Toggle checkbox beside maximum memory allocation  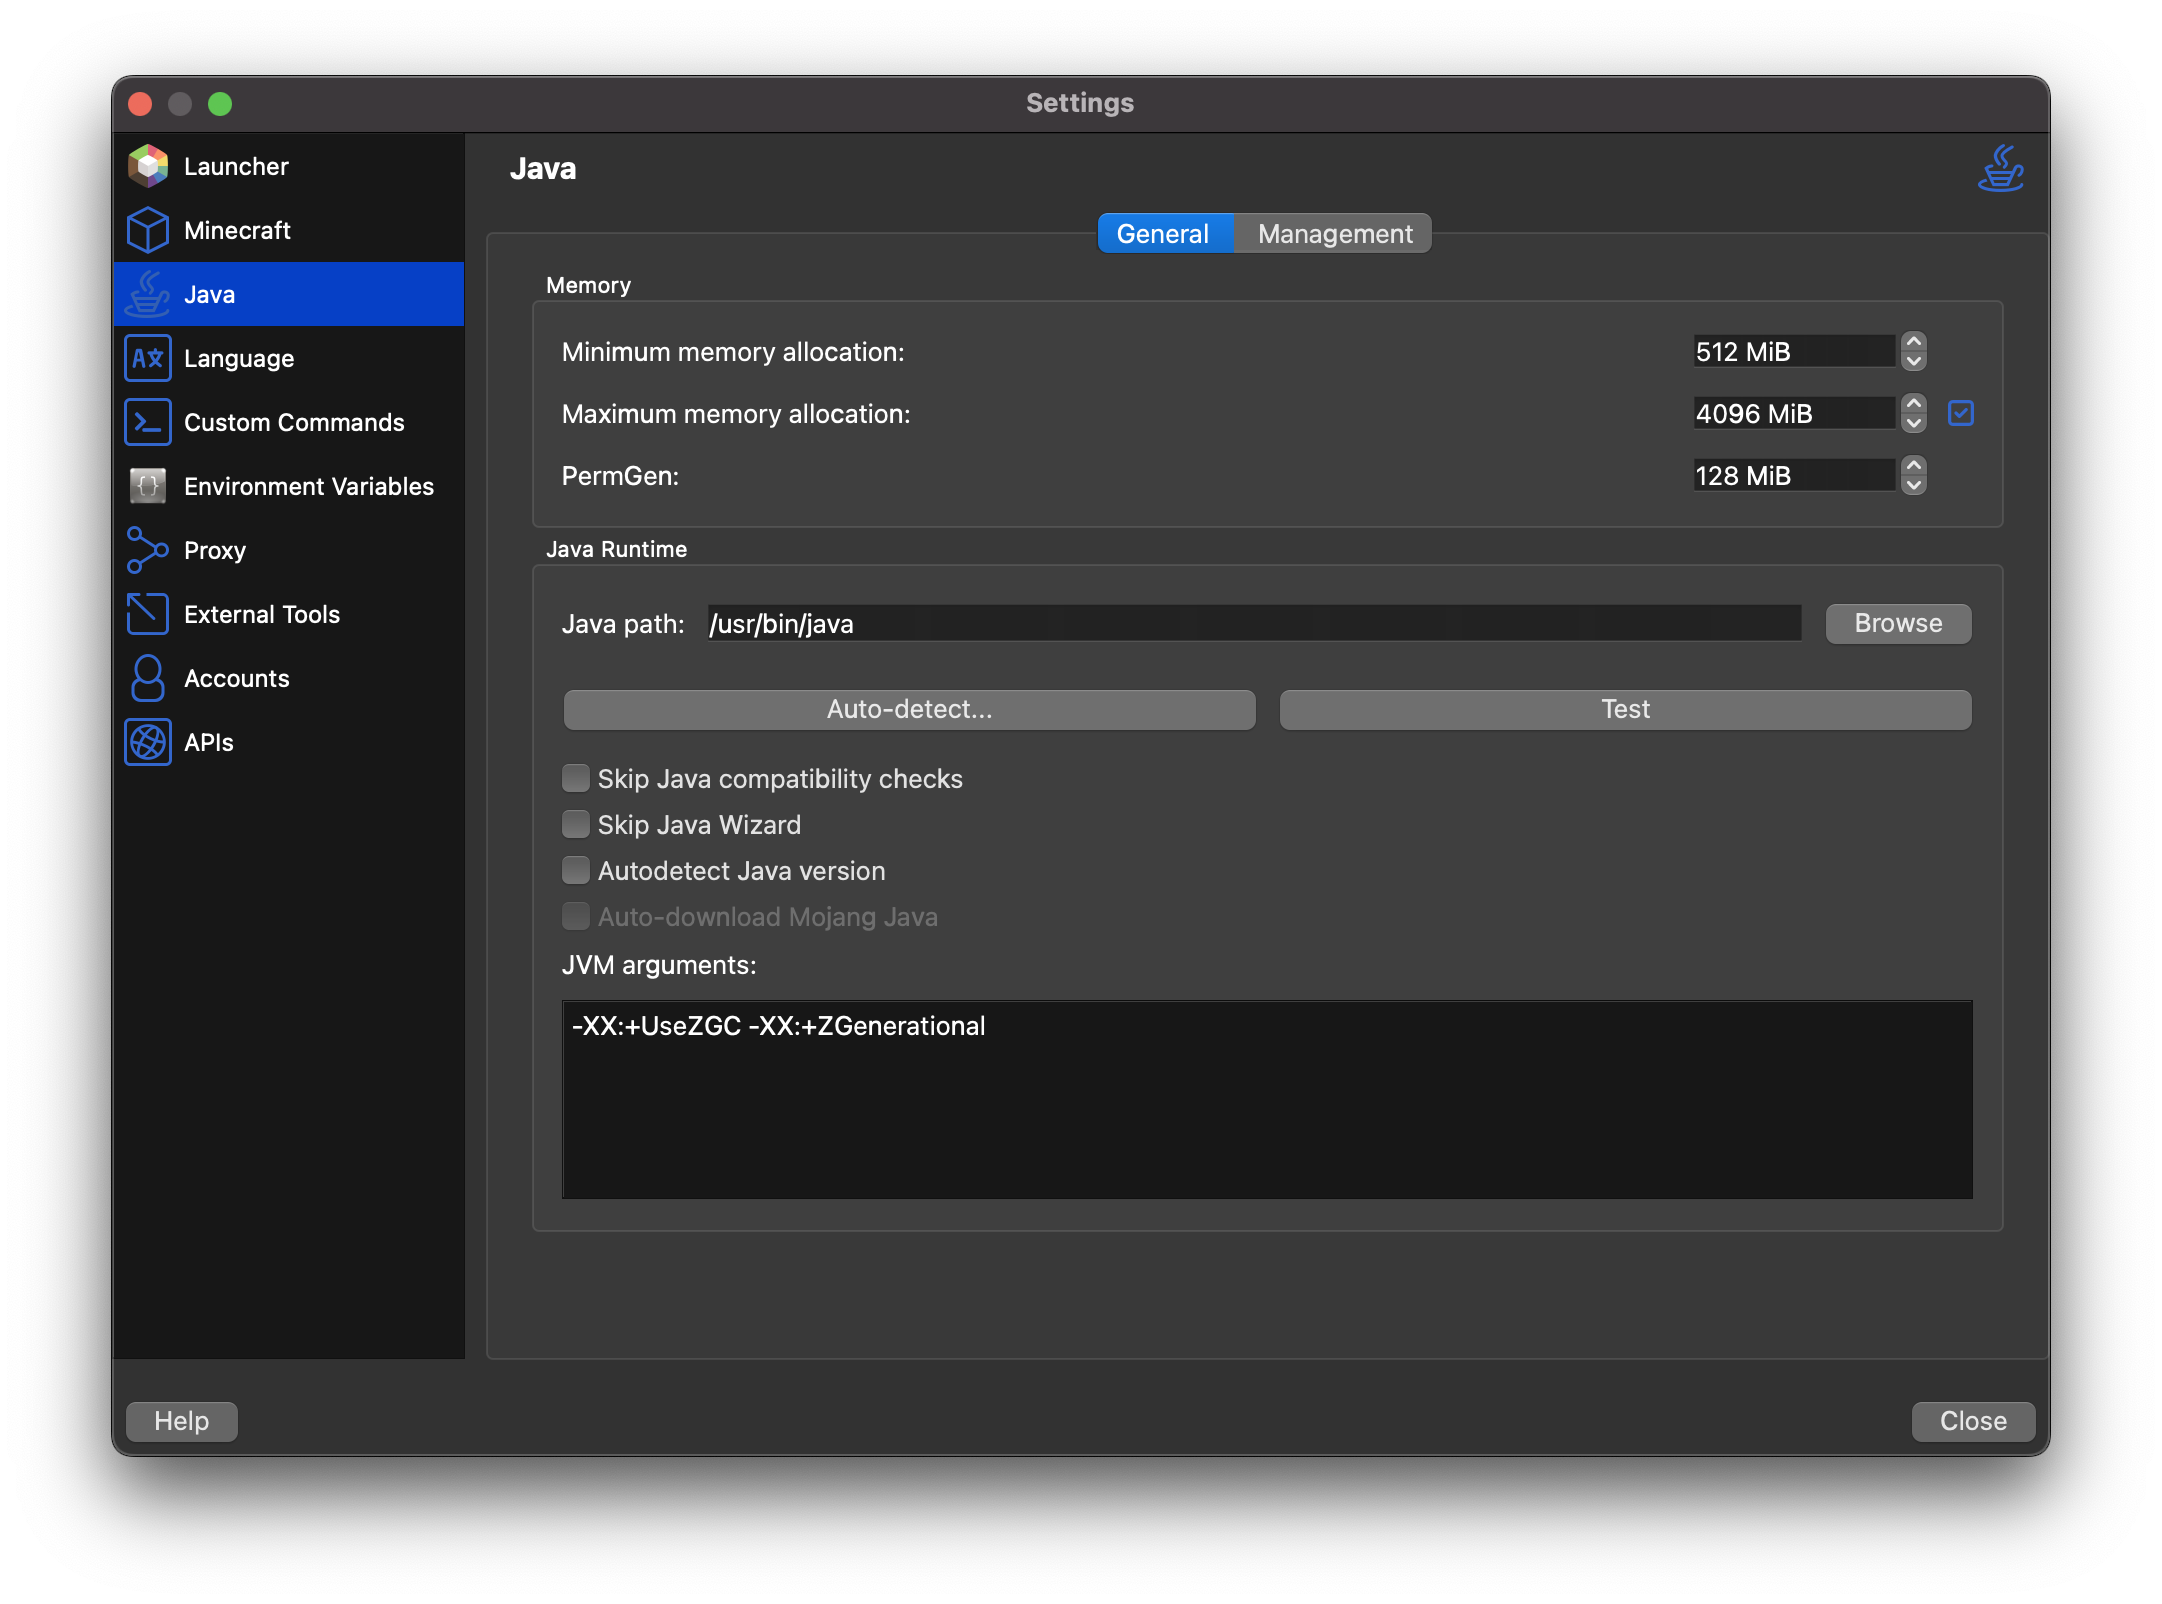click(x=1961, y=413)
